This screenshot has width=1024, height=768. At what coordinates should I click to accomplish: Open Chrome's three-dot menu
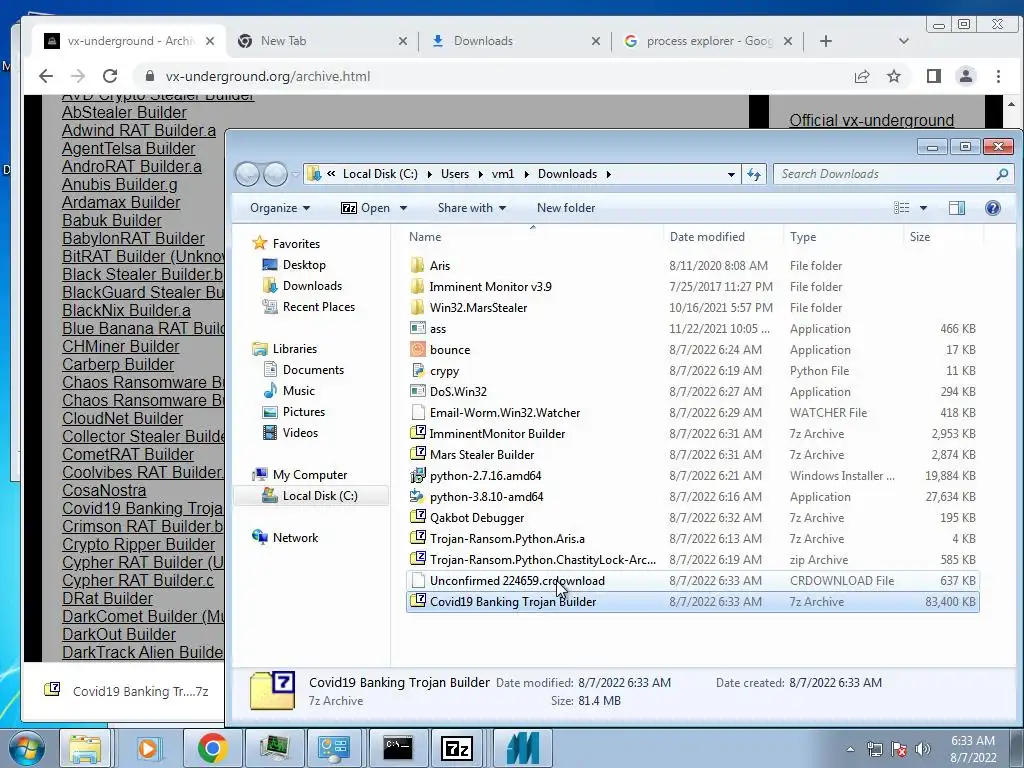(999, 76)
